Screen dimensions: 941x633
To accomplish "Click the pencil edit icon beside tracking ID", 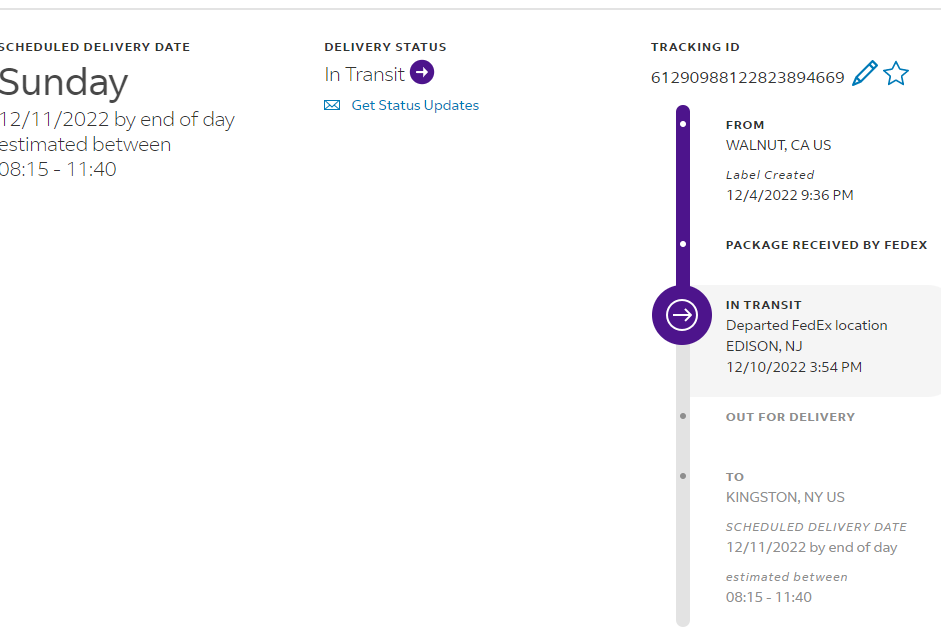I will (865, 74).
